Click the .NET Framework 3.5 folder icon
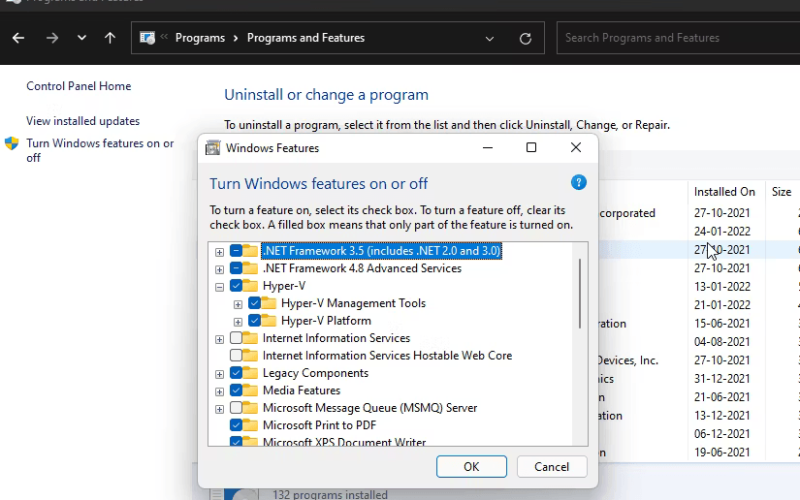800x500 pixels. (250, 251)
